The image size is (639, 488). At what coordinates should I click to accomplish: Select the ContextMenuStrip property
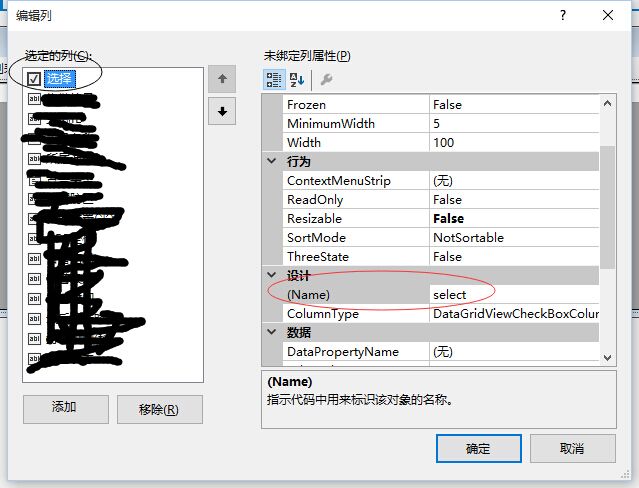coord(441,180)
